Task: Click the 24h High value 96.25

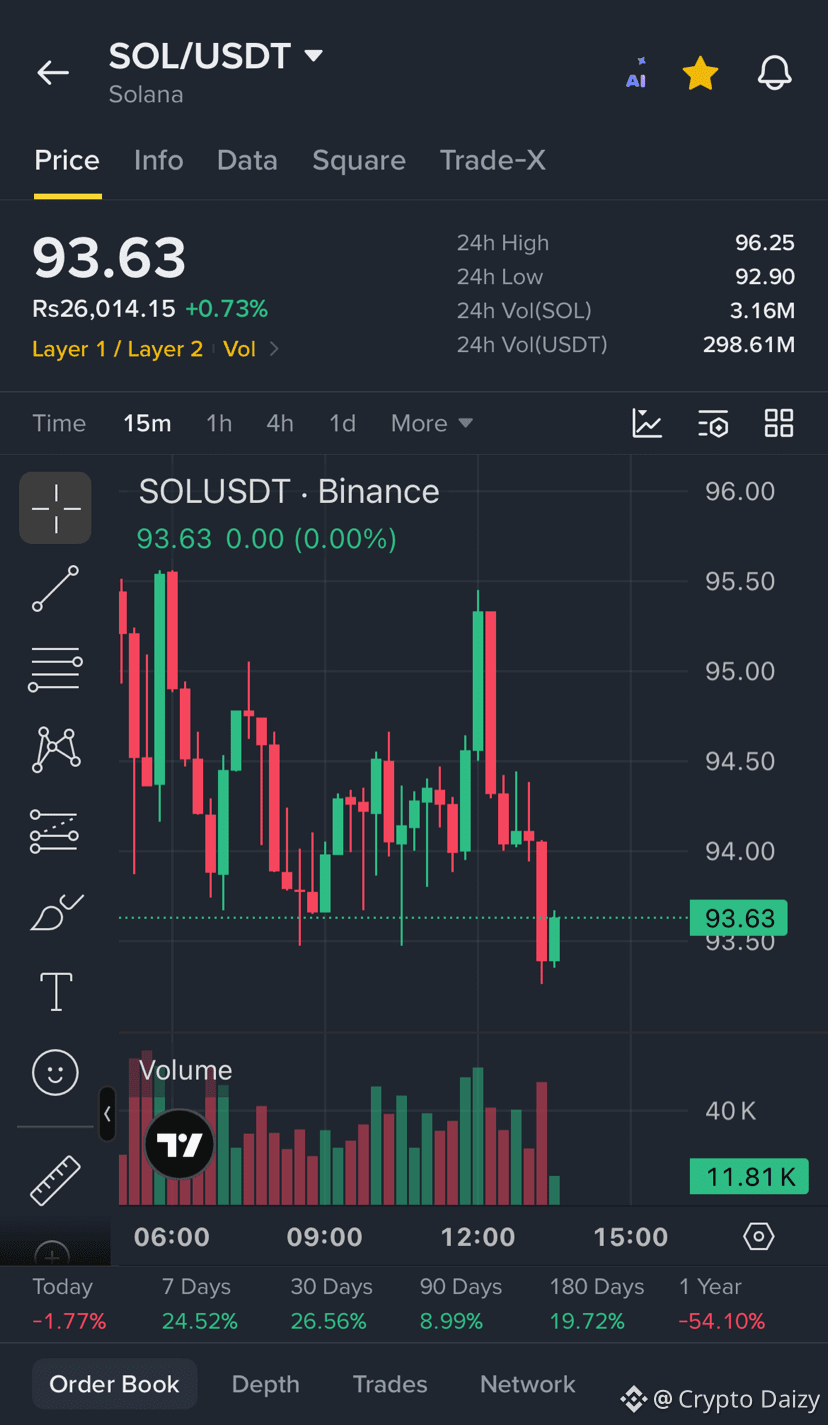Action: (x=765, y=243)
